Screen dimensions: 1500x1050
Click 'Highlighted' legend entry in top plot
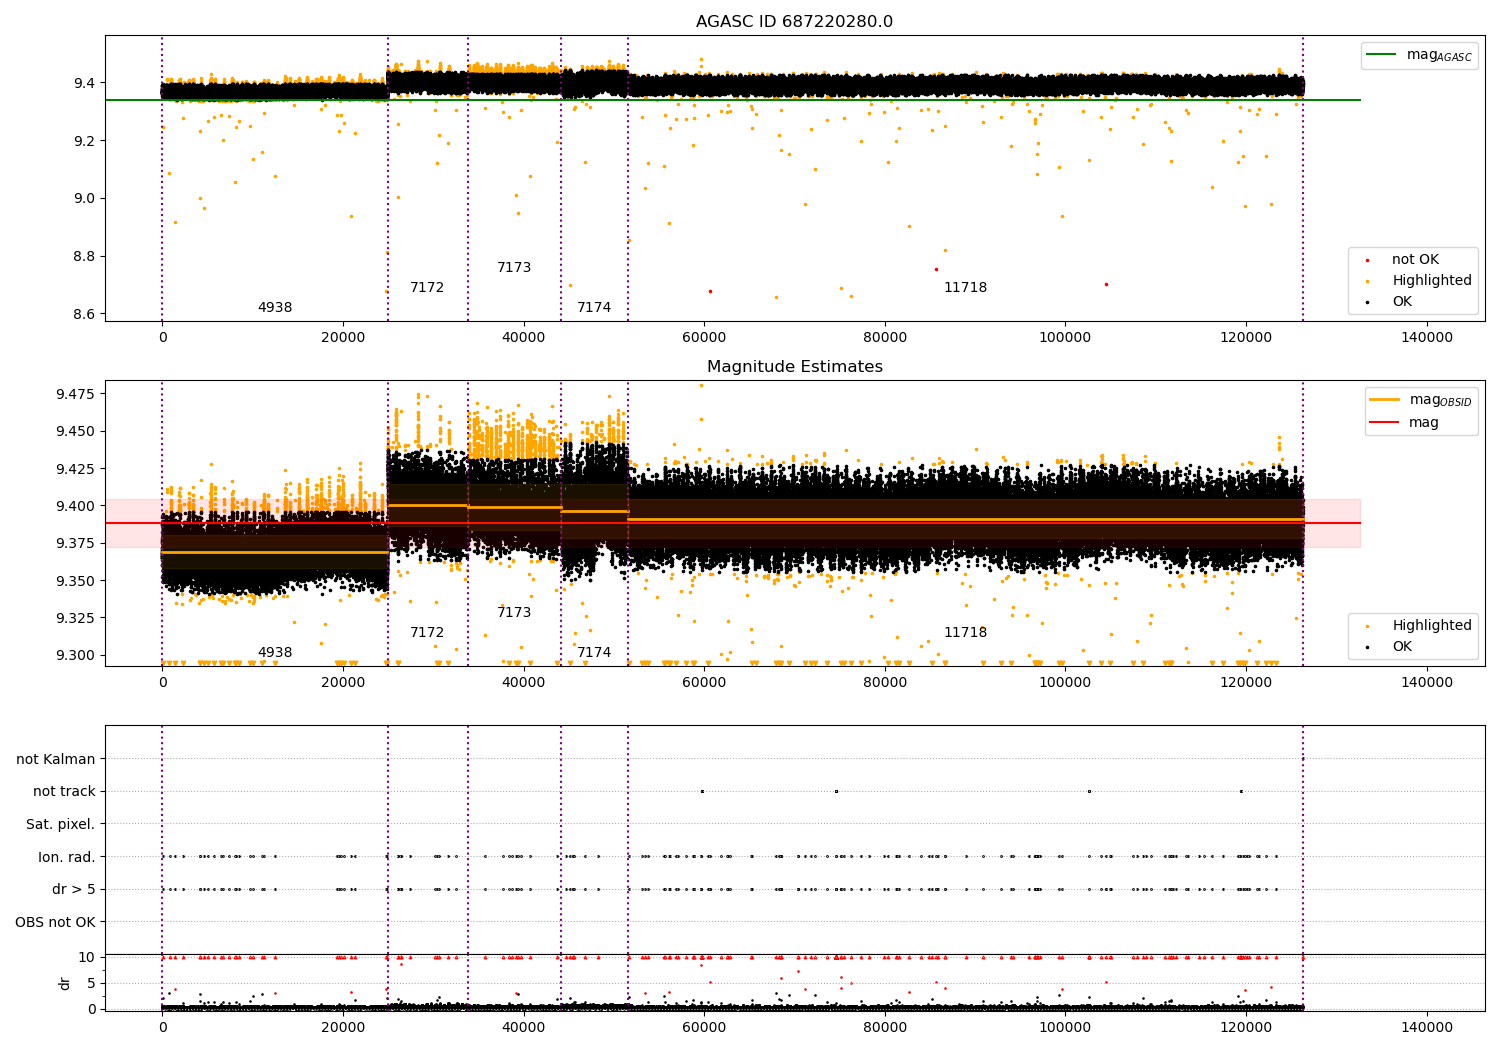1431,281
